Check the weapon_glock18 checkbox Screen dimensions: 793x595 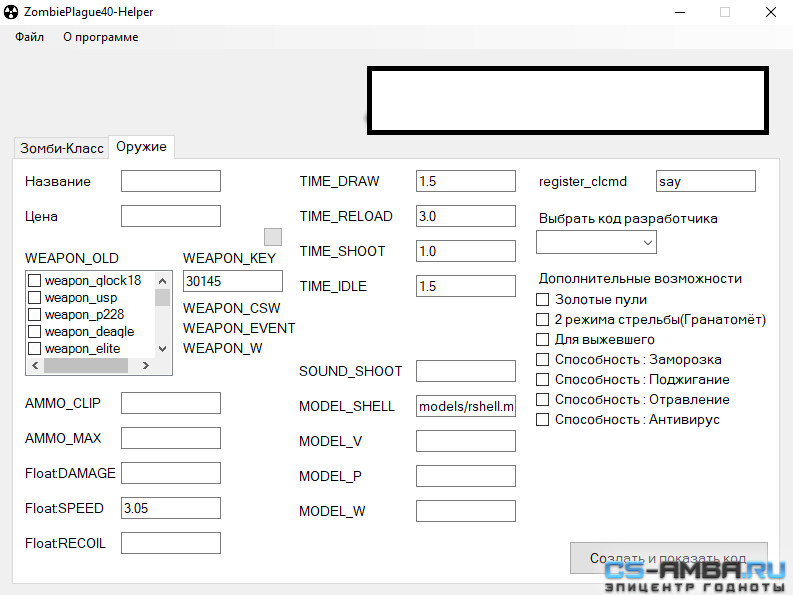pos(34,281)
